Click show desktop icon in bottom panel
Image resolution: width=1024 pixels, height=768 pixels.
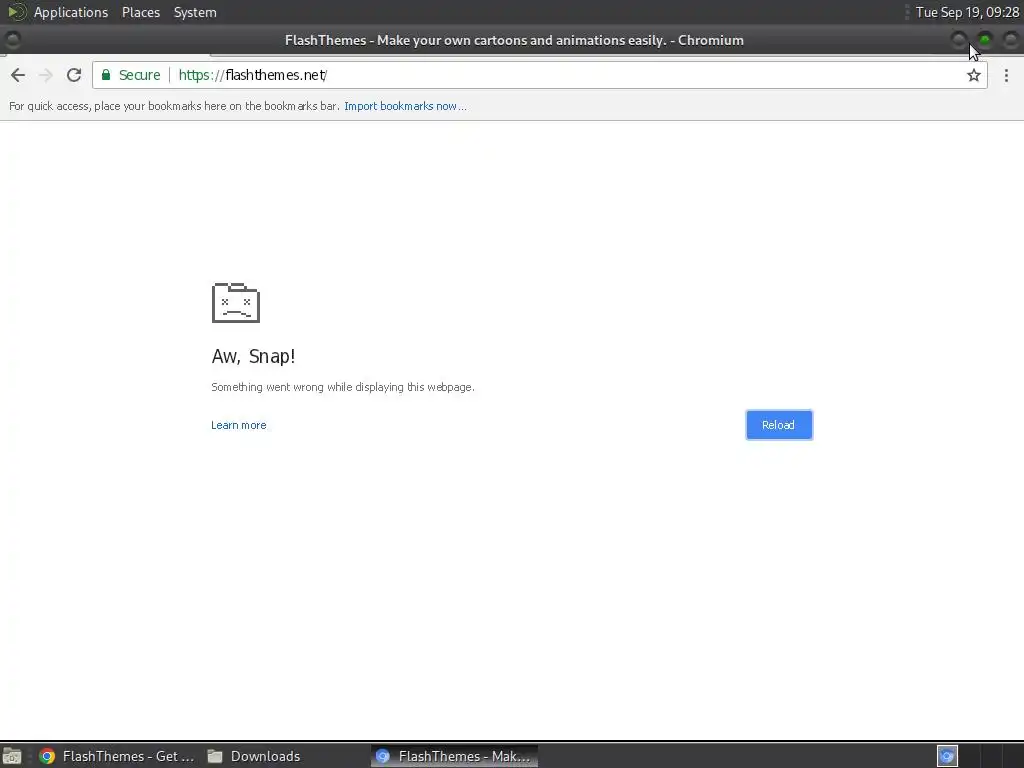pyautogui.click(x=12, y=756)
